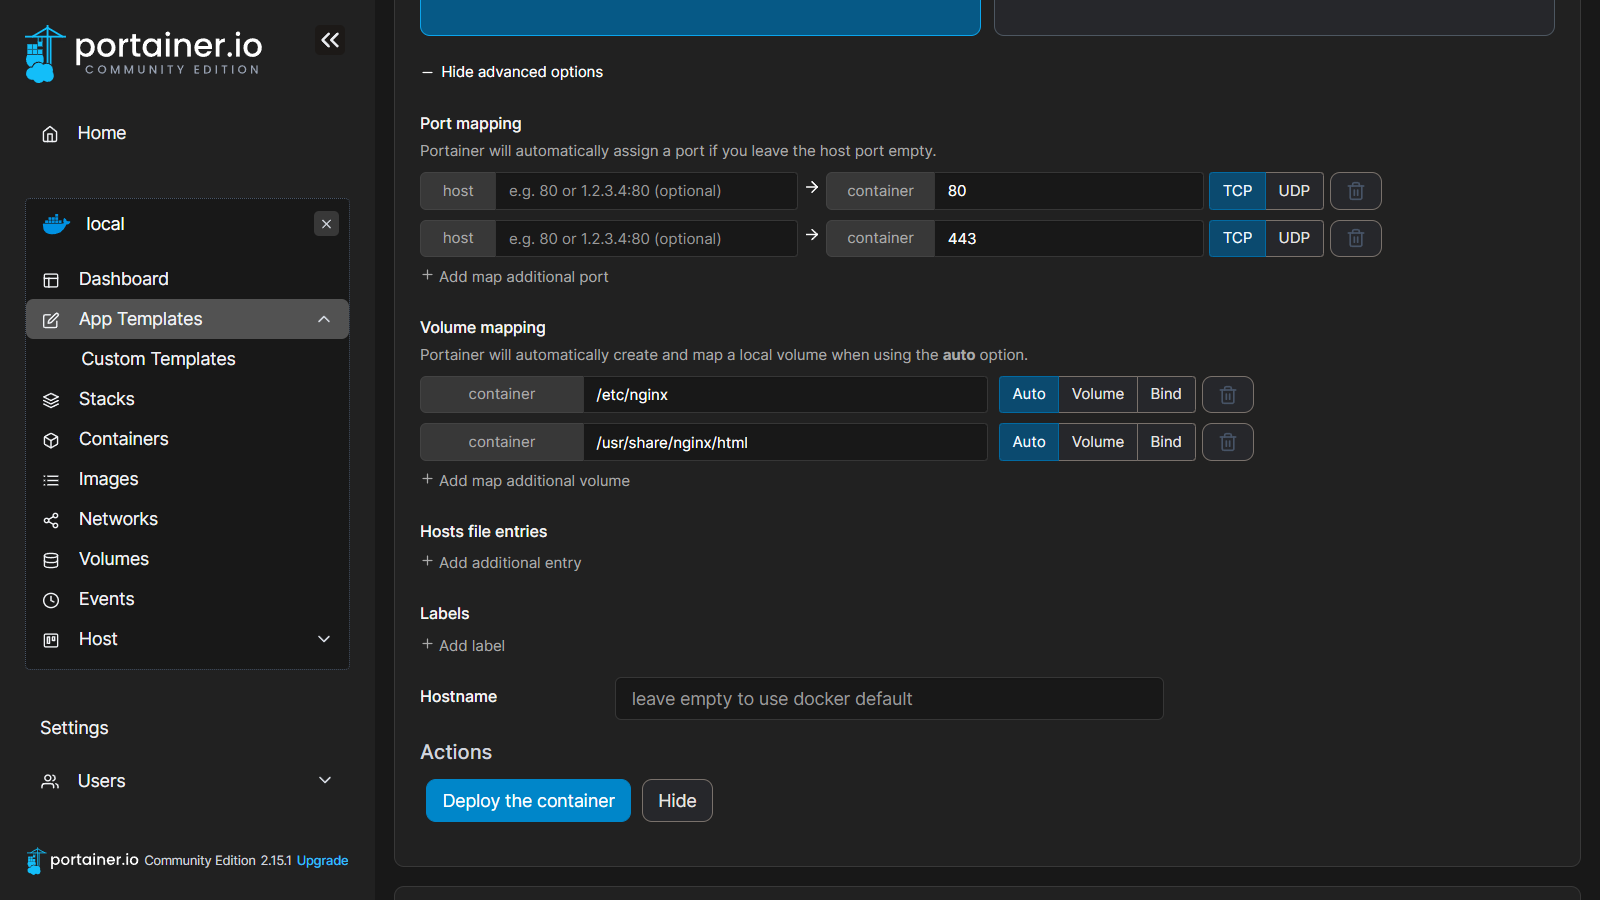Screen dimensions: 1600x900
Task: Click the Networks share icon in sidebar
Action: coord(51,520)
